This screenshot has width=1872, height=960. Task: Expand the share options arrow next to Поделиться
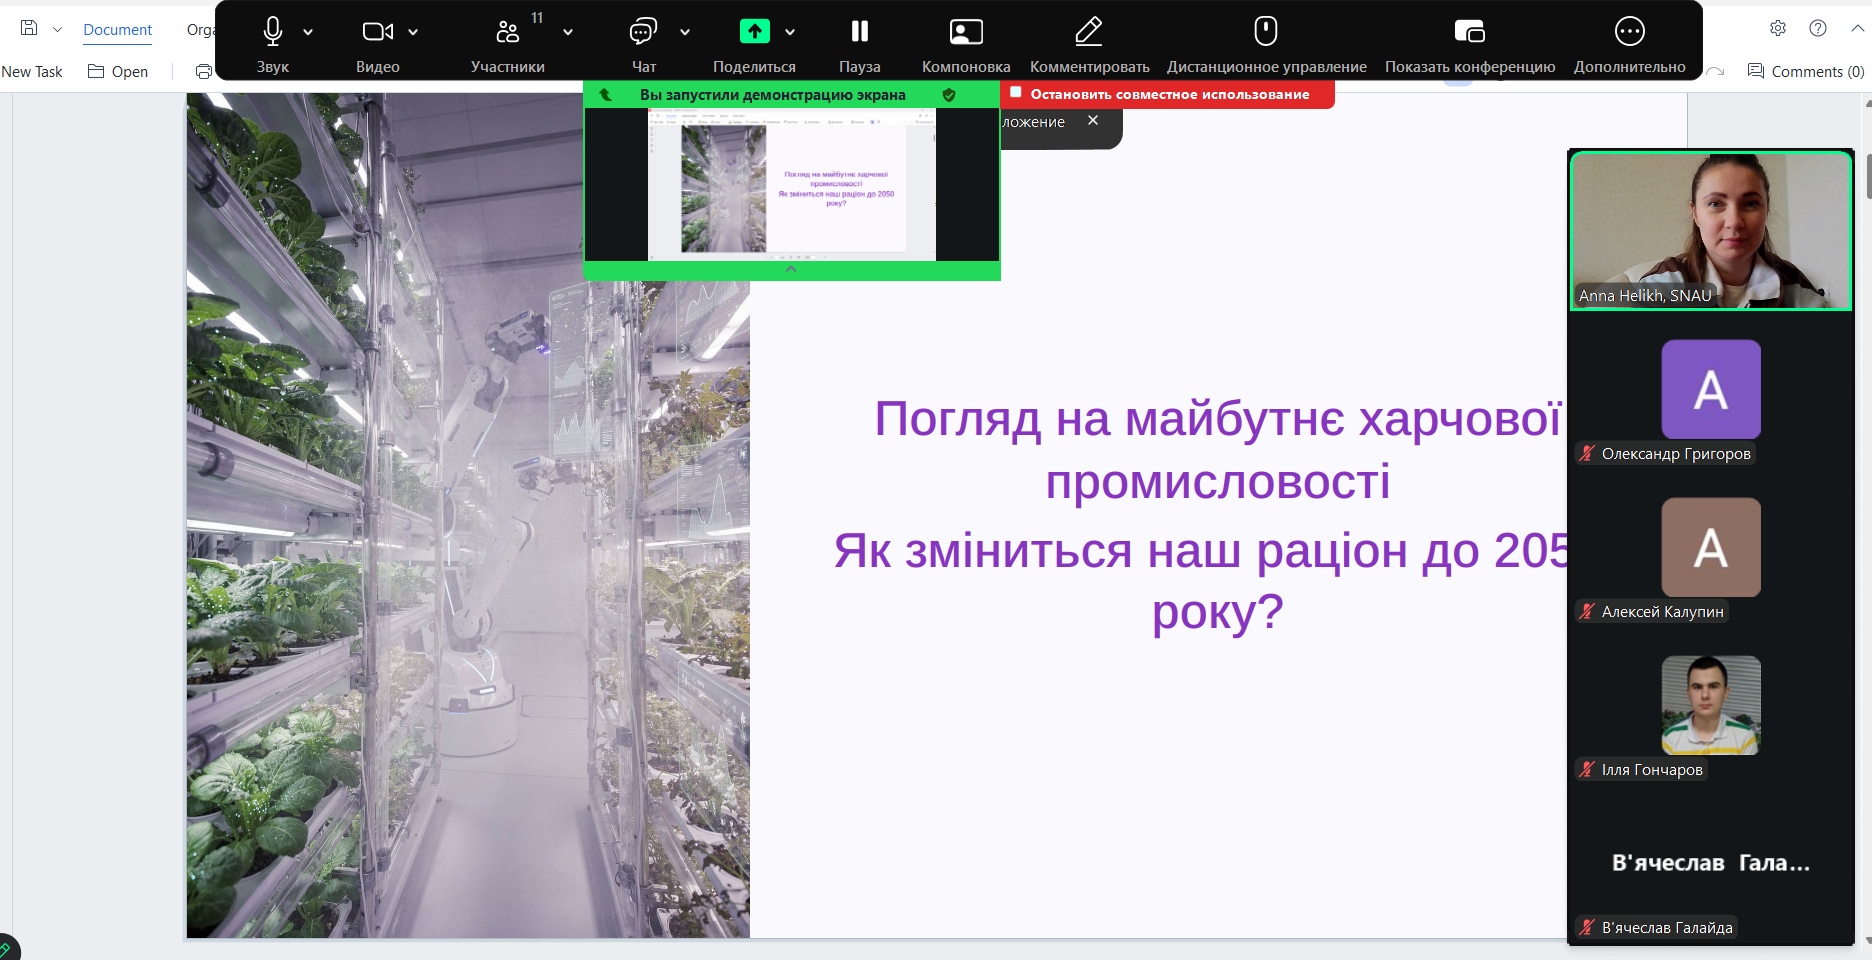tap(790, 32)
